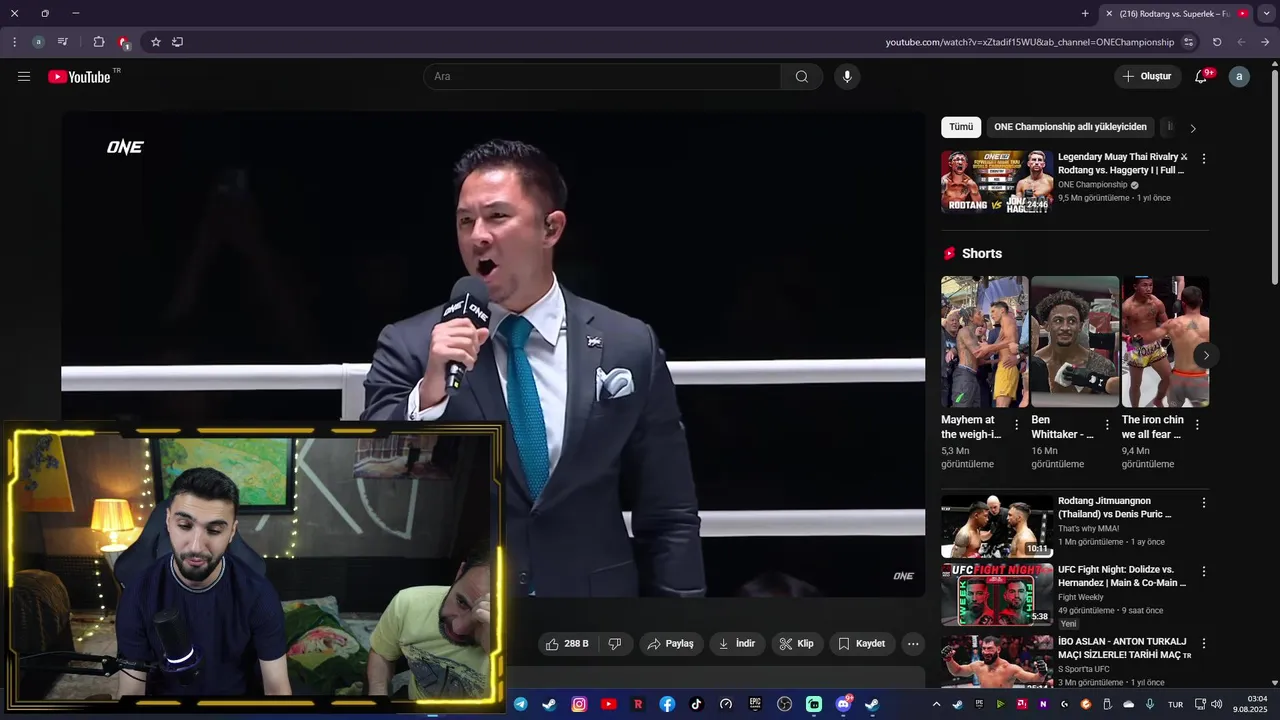Click the main video player area
Viewport: 1280px width, 720px height.
point(493,356)
